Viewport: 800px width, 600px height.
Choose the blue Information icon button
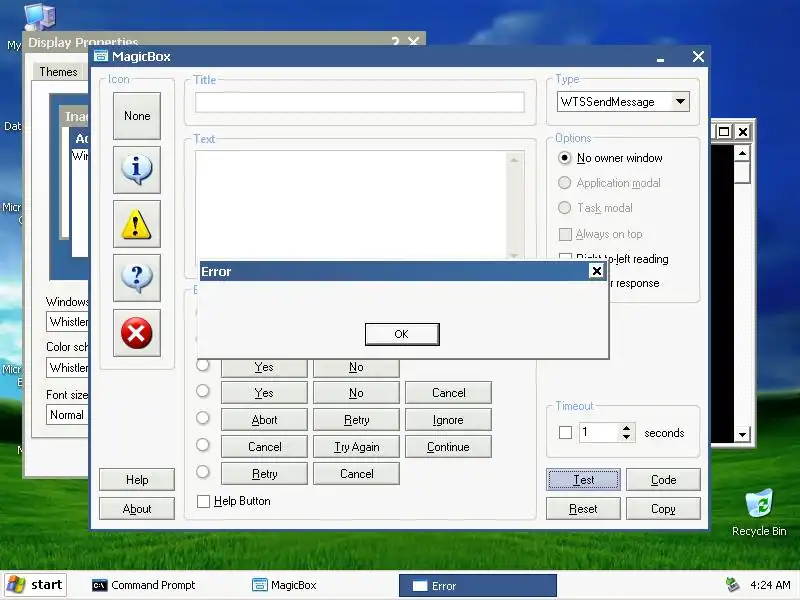click(x=137, y=170)
